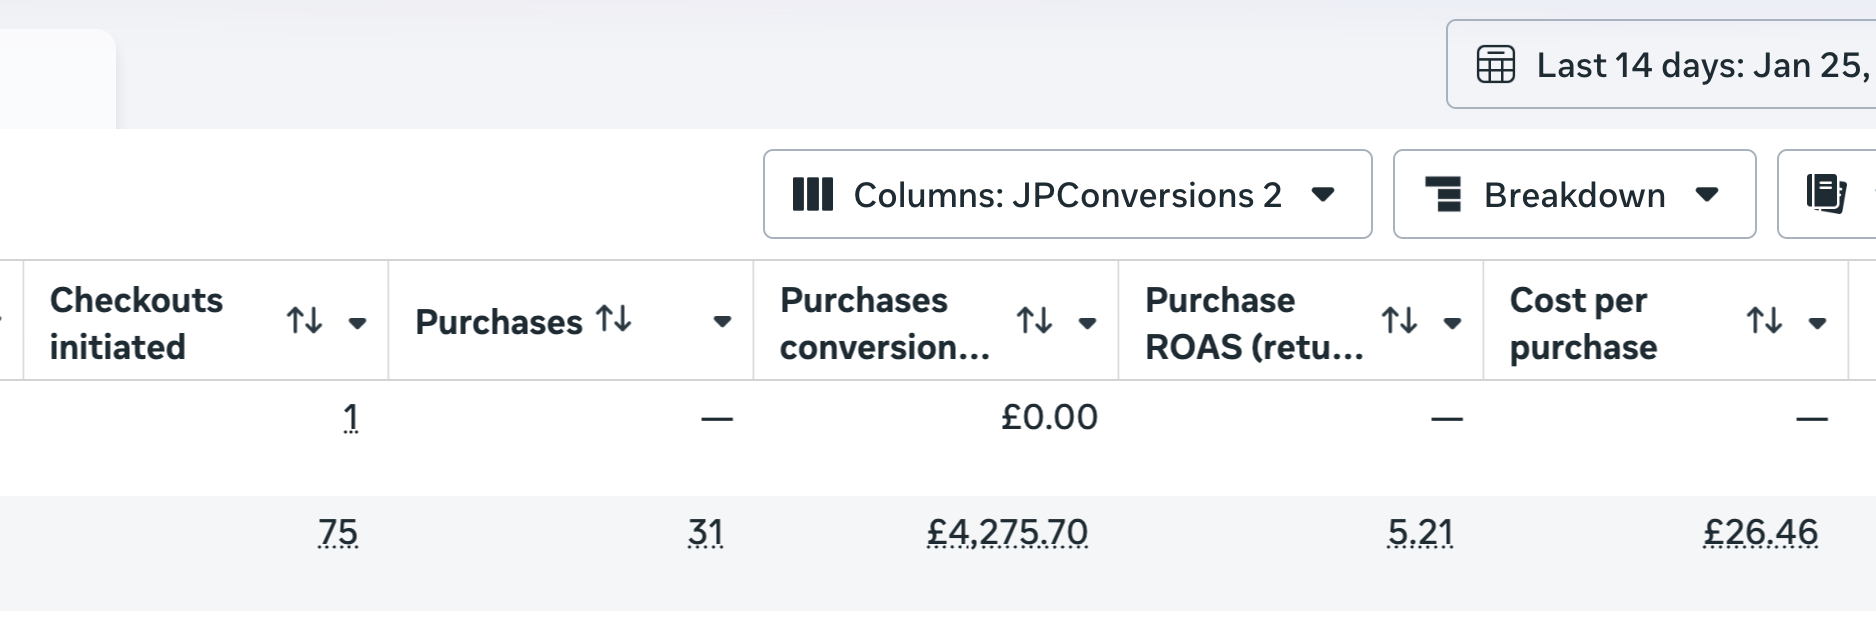
Task: Click the 5.21 total ROAS value
Action: (1420, 533)
